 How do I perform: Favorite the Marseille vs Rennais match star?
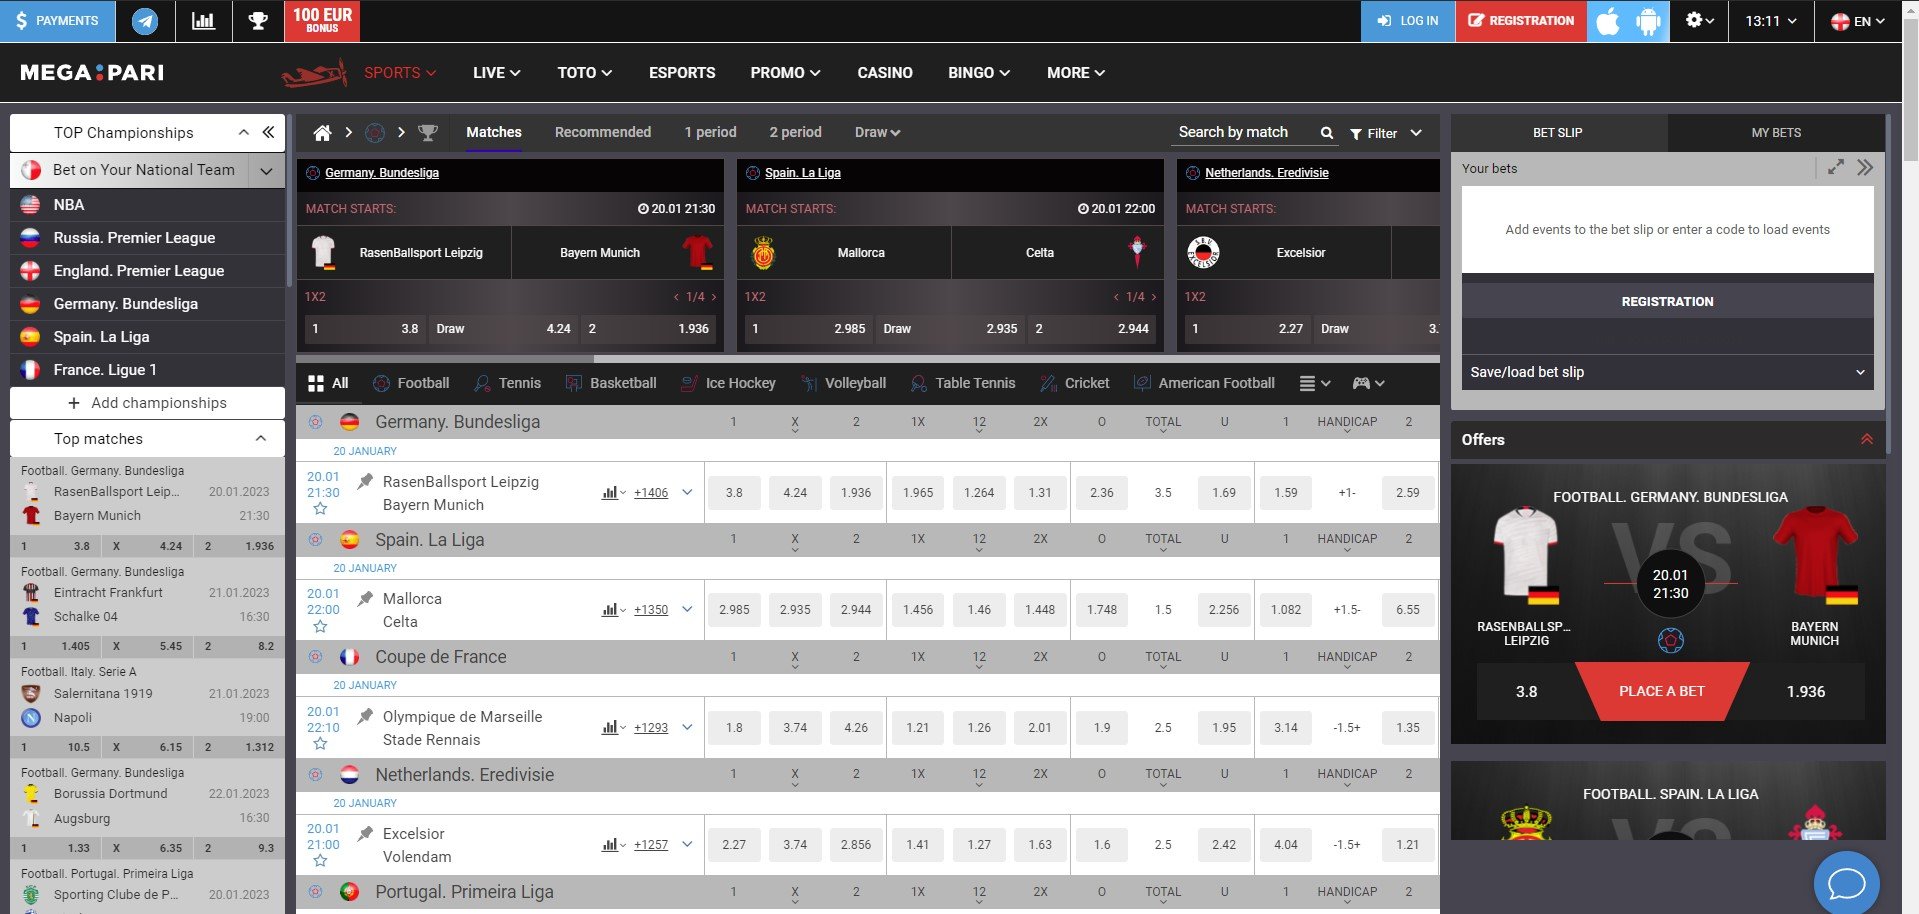pos(320,743)
